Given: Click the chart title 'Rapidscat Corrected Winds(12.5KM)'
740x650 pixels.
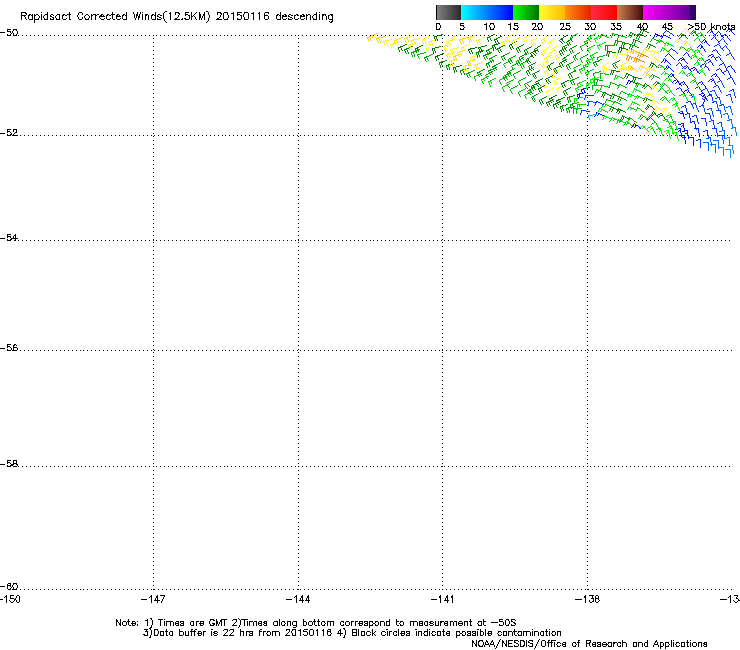Looking at the screenshot, I should 115,17.
